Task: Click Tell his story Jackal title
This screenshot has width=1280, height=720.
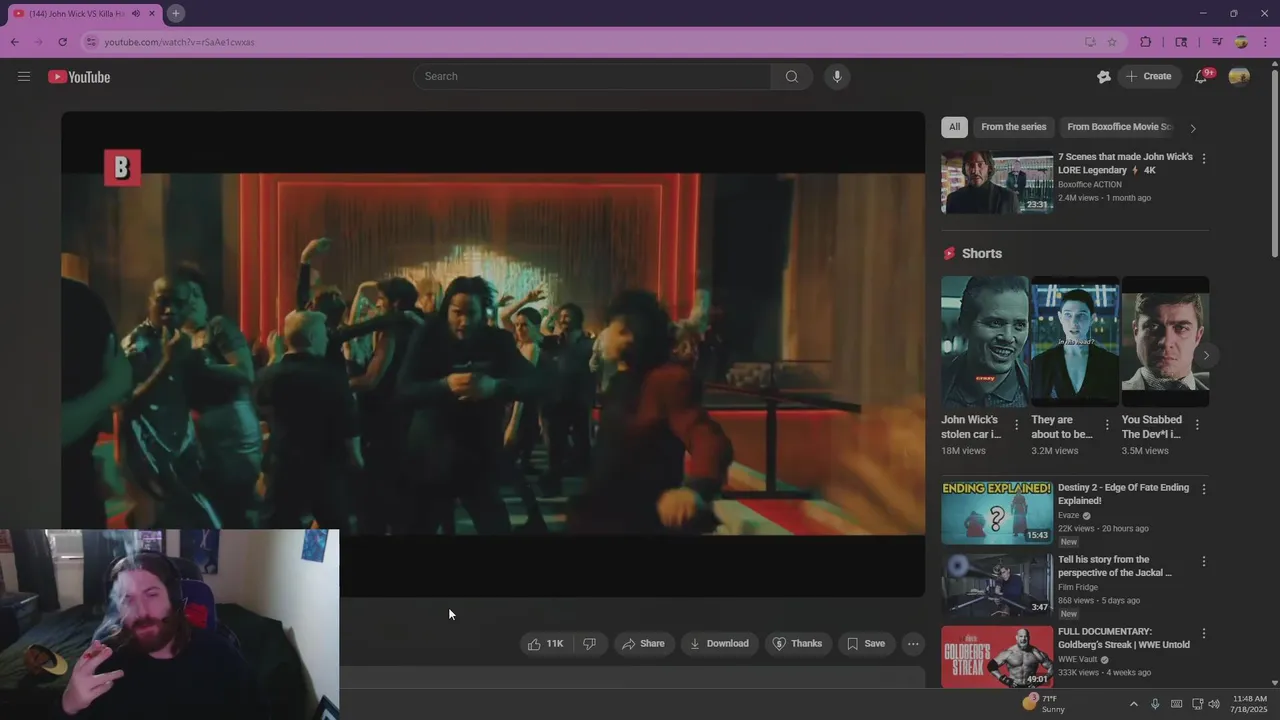Action: tap(1115, 566)
